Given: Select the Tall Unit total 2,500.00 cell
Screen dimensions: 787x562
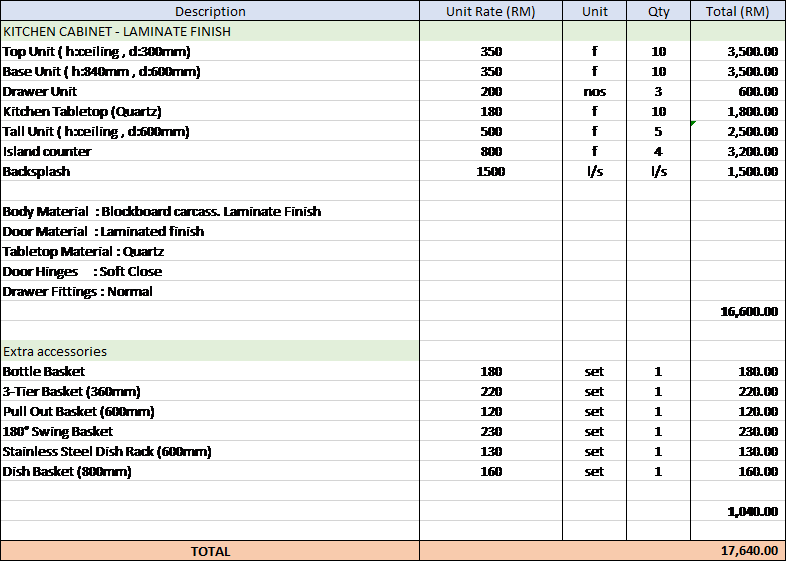Looking at the screenshot, I should [737, 131].
